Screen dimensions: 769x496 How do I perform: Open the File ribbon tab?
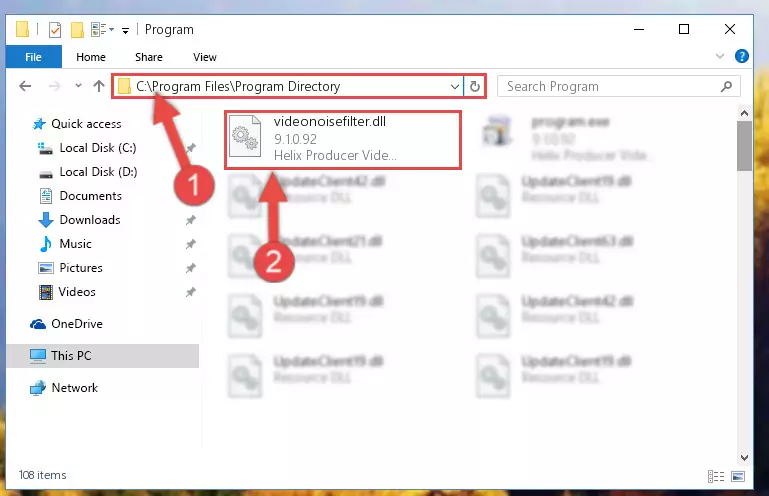pyautogui.click(x=33, y=57)
